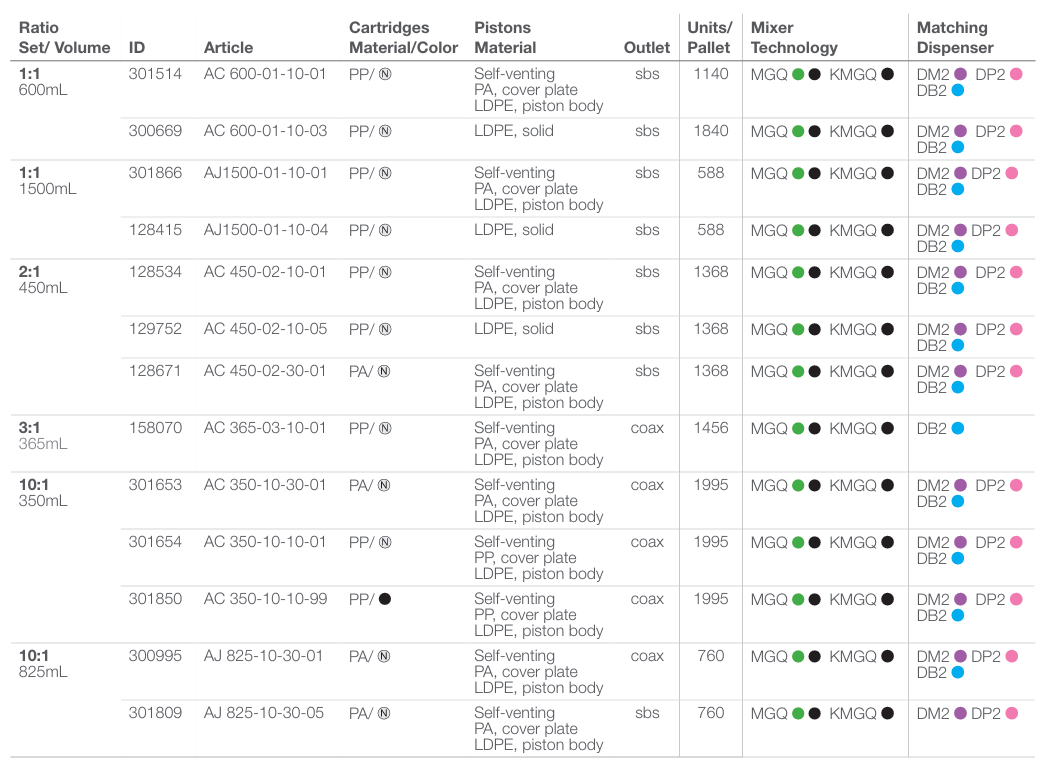The image size is (1048, 774).
Task: Click the black KMGQ dot in row 300995
Action: [x=887, y=656]
